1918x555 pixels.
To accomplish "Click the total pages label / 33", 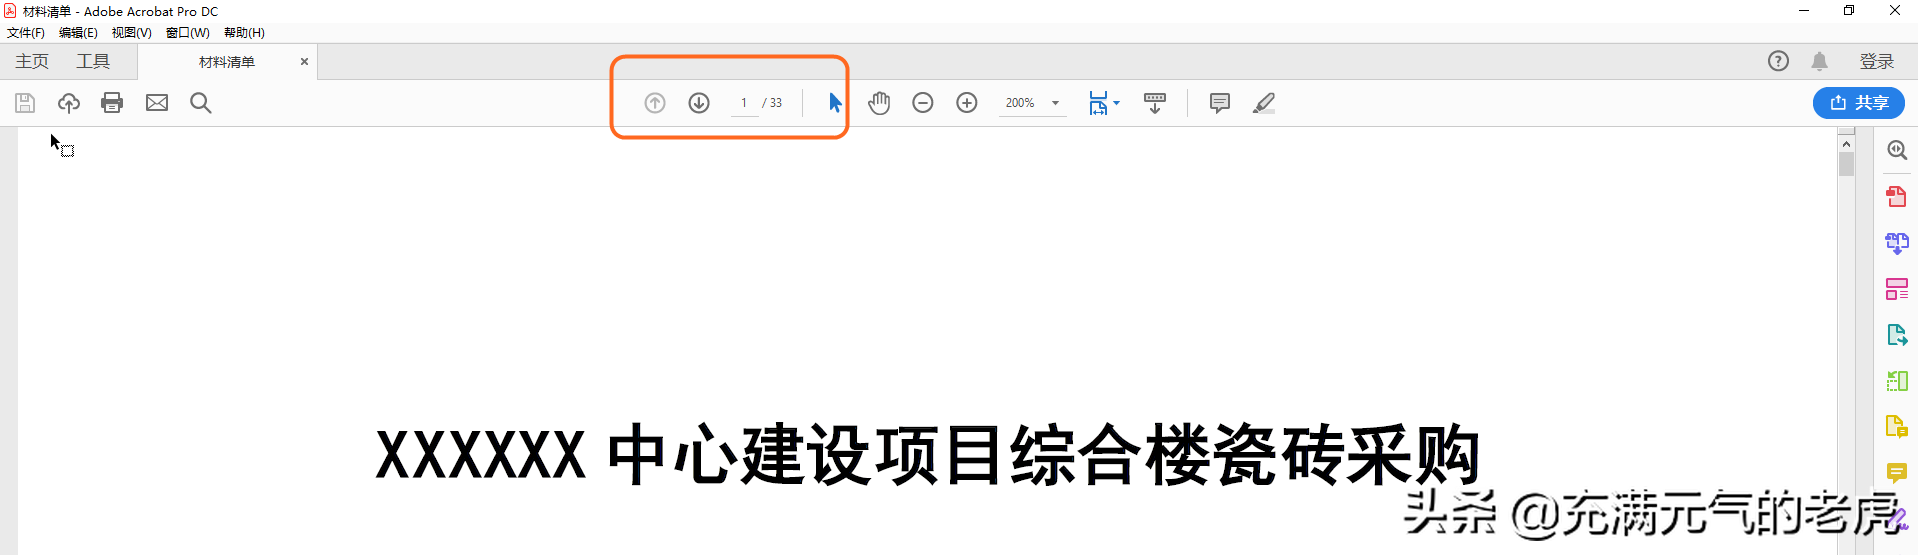I will 772,103.
